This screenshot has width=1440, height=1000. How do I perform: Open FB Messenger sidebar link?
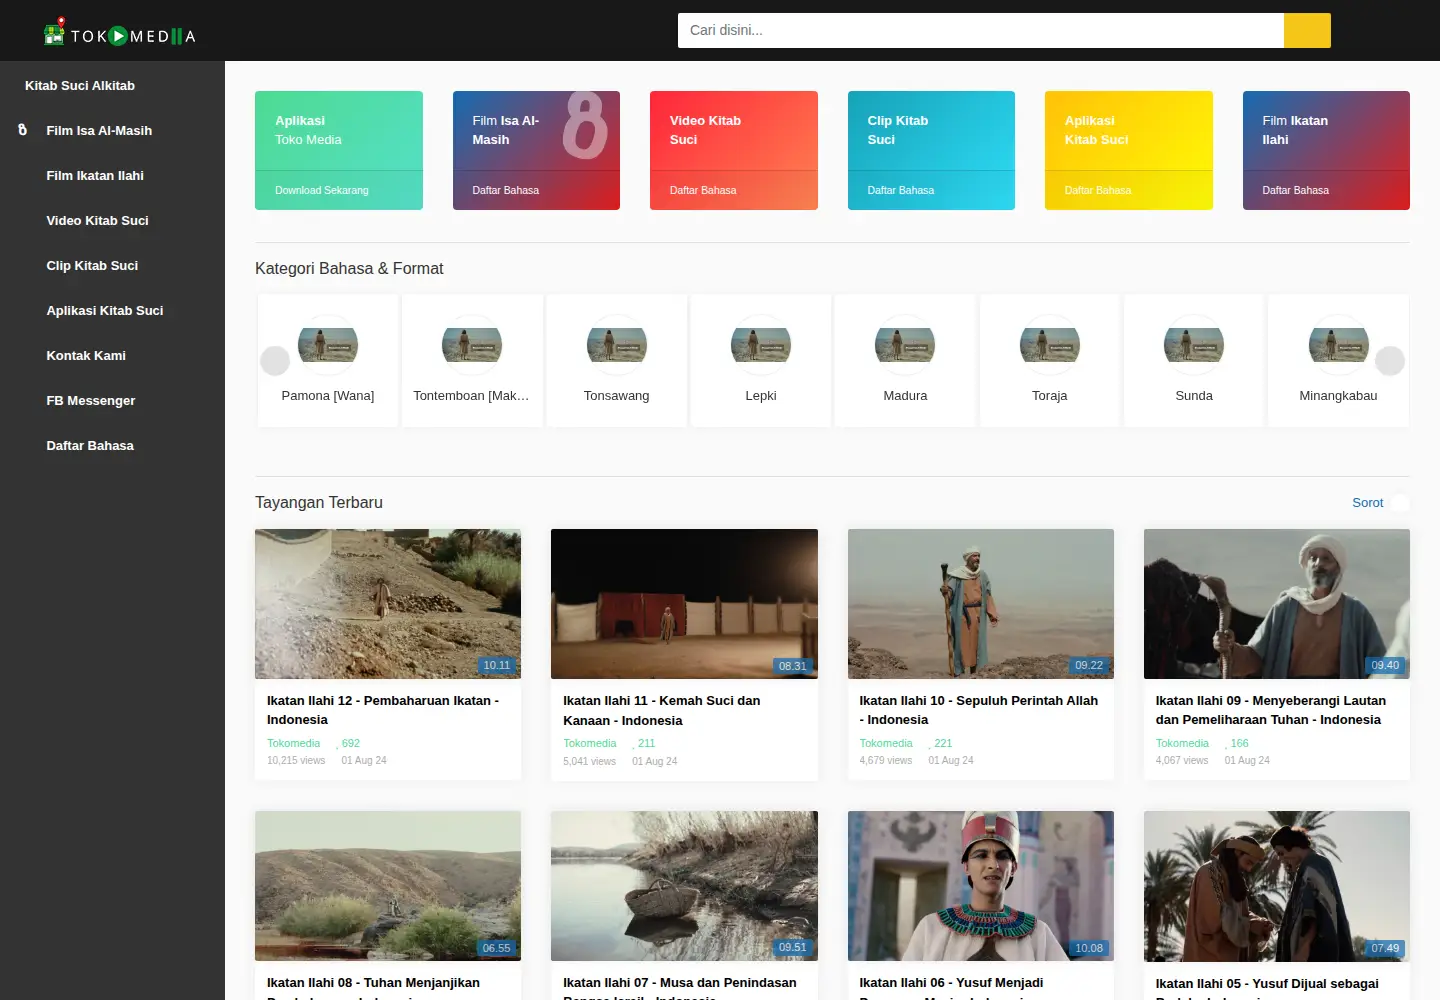(91, 400)
